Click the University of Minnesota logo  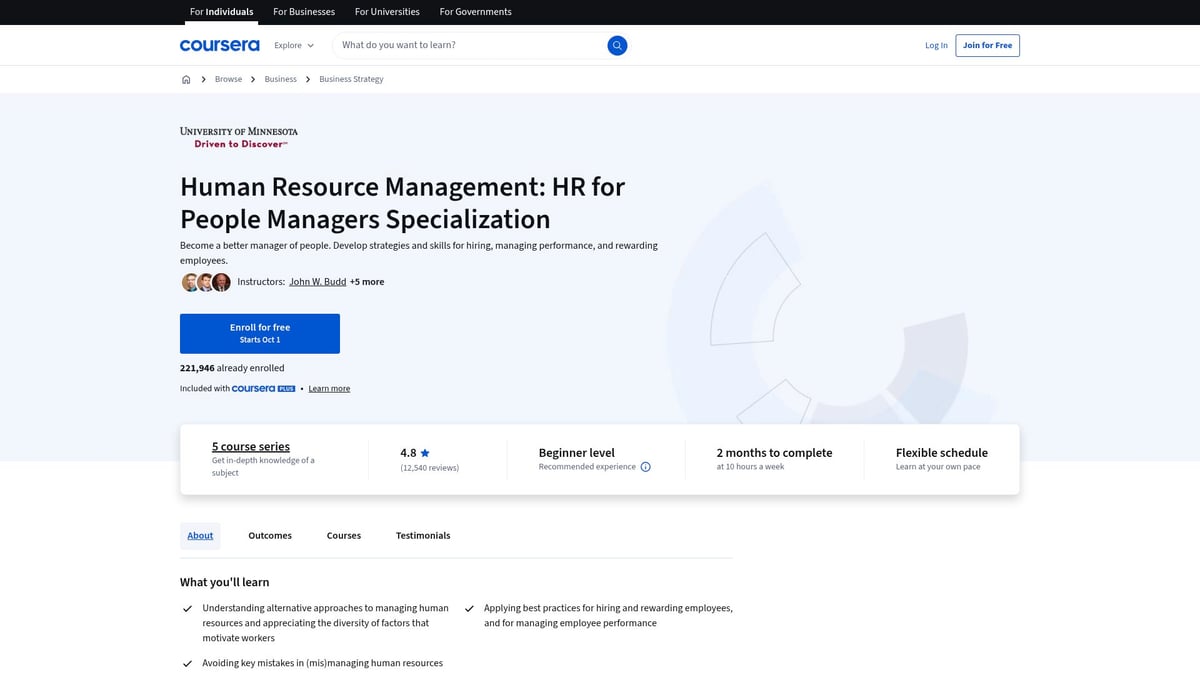pos(239,137)
